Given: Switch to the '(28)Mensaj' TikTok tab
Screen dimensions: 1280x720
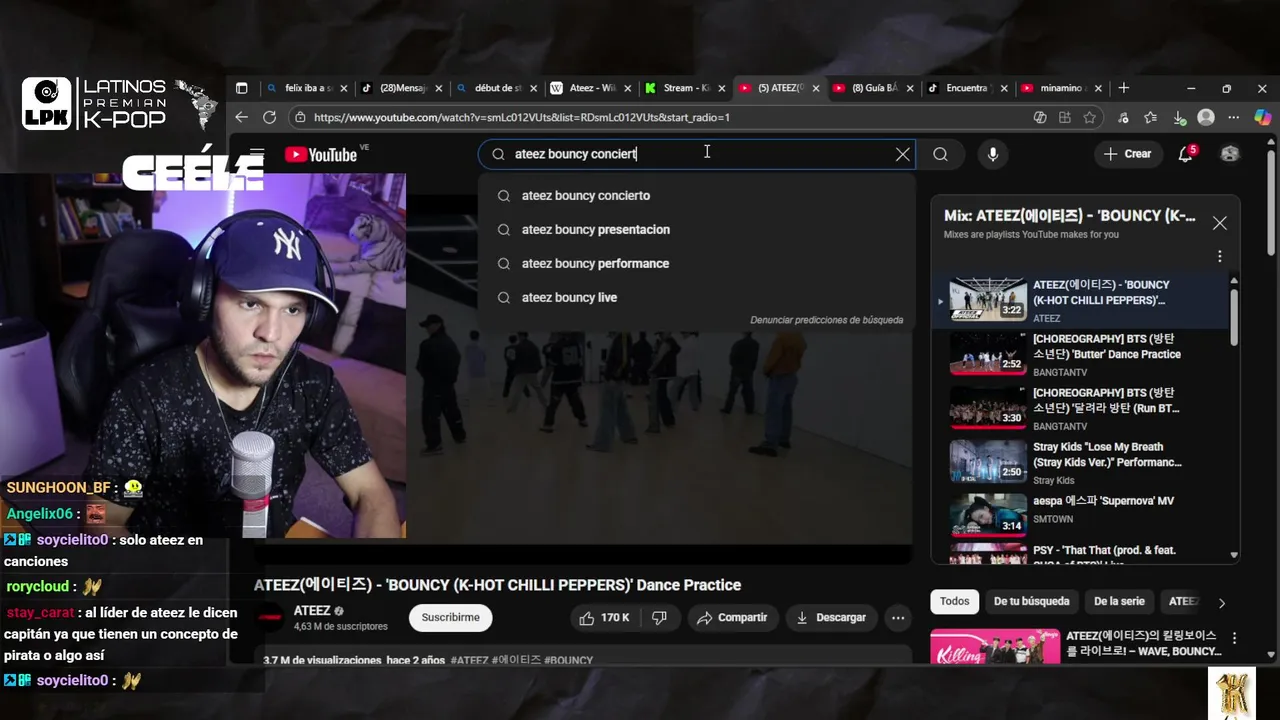Looking at the screenshot, I should 402,88.
